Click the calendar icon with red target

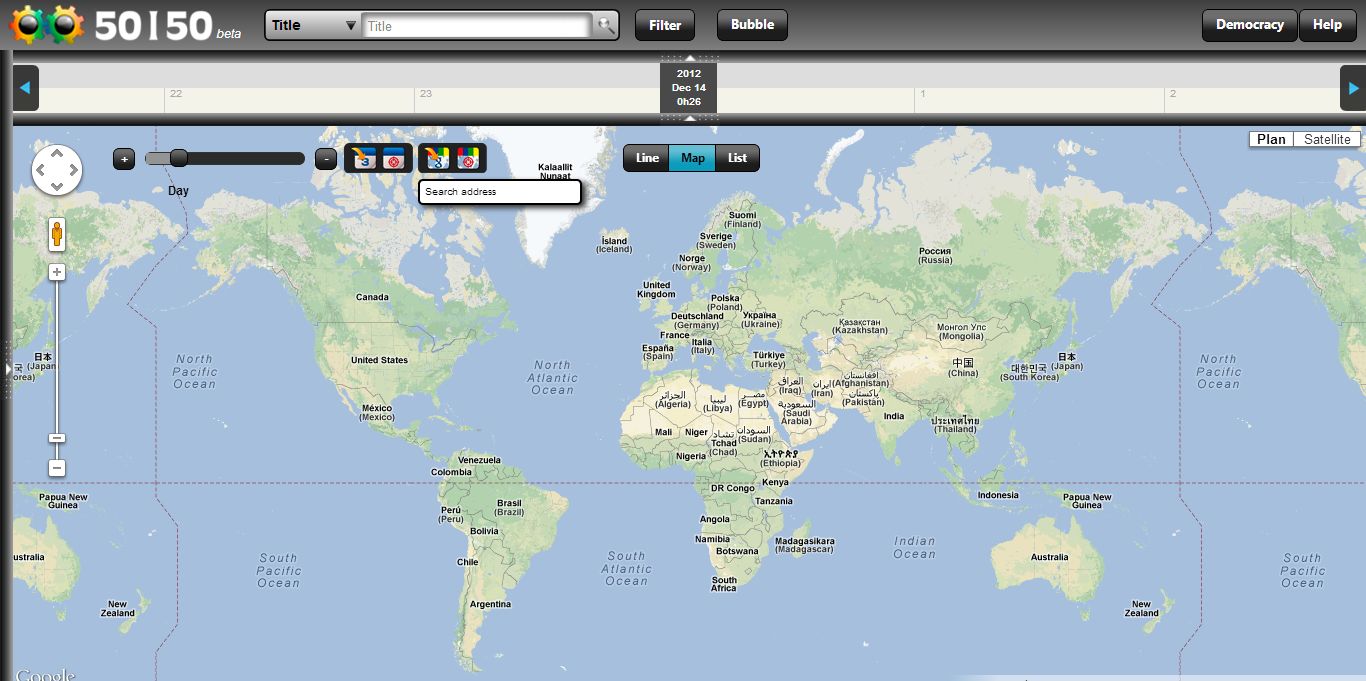(396, 158)
